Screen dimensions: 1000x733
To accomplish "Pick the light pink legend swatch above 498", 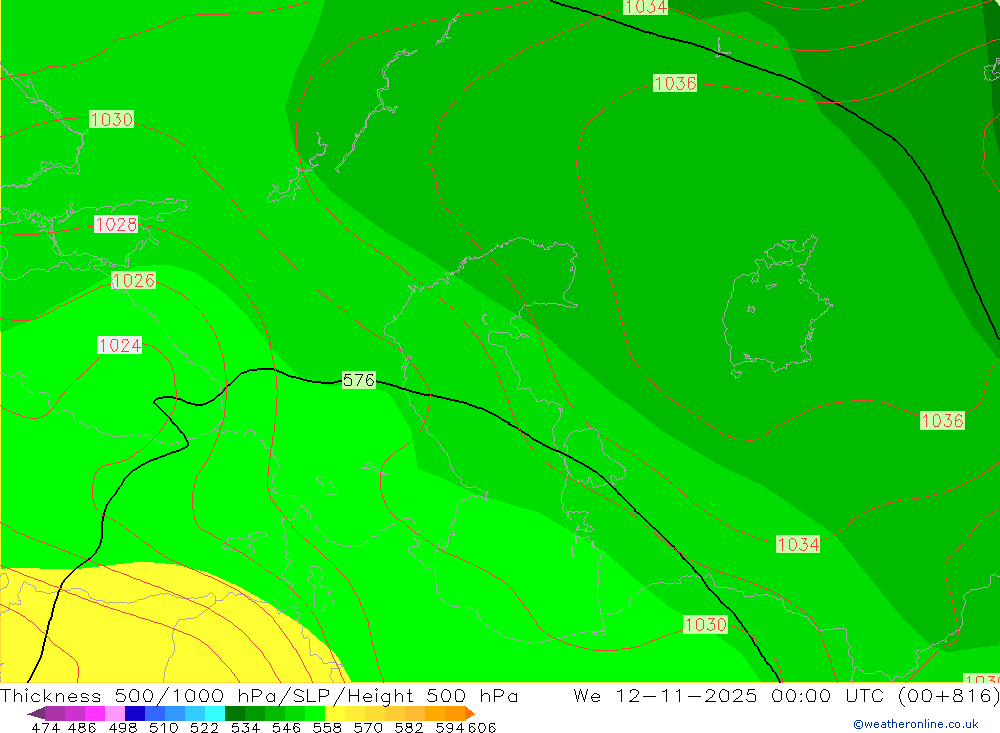I will (x=113, y=713).
